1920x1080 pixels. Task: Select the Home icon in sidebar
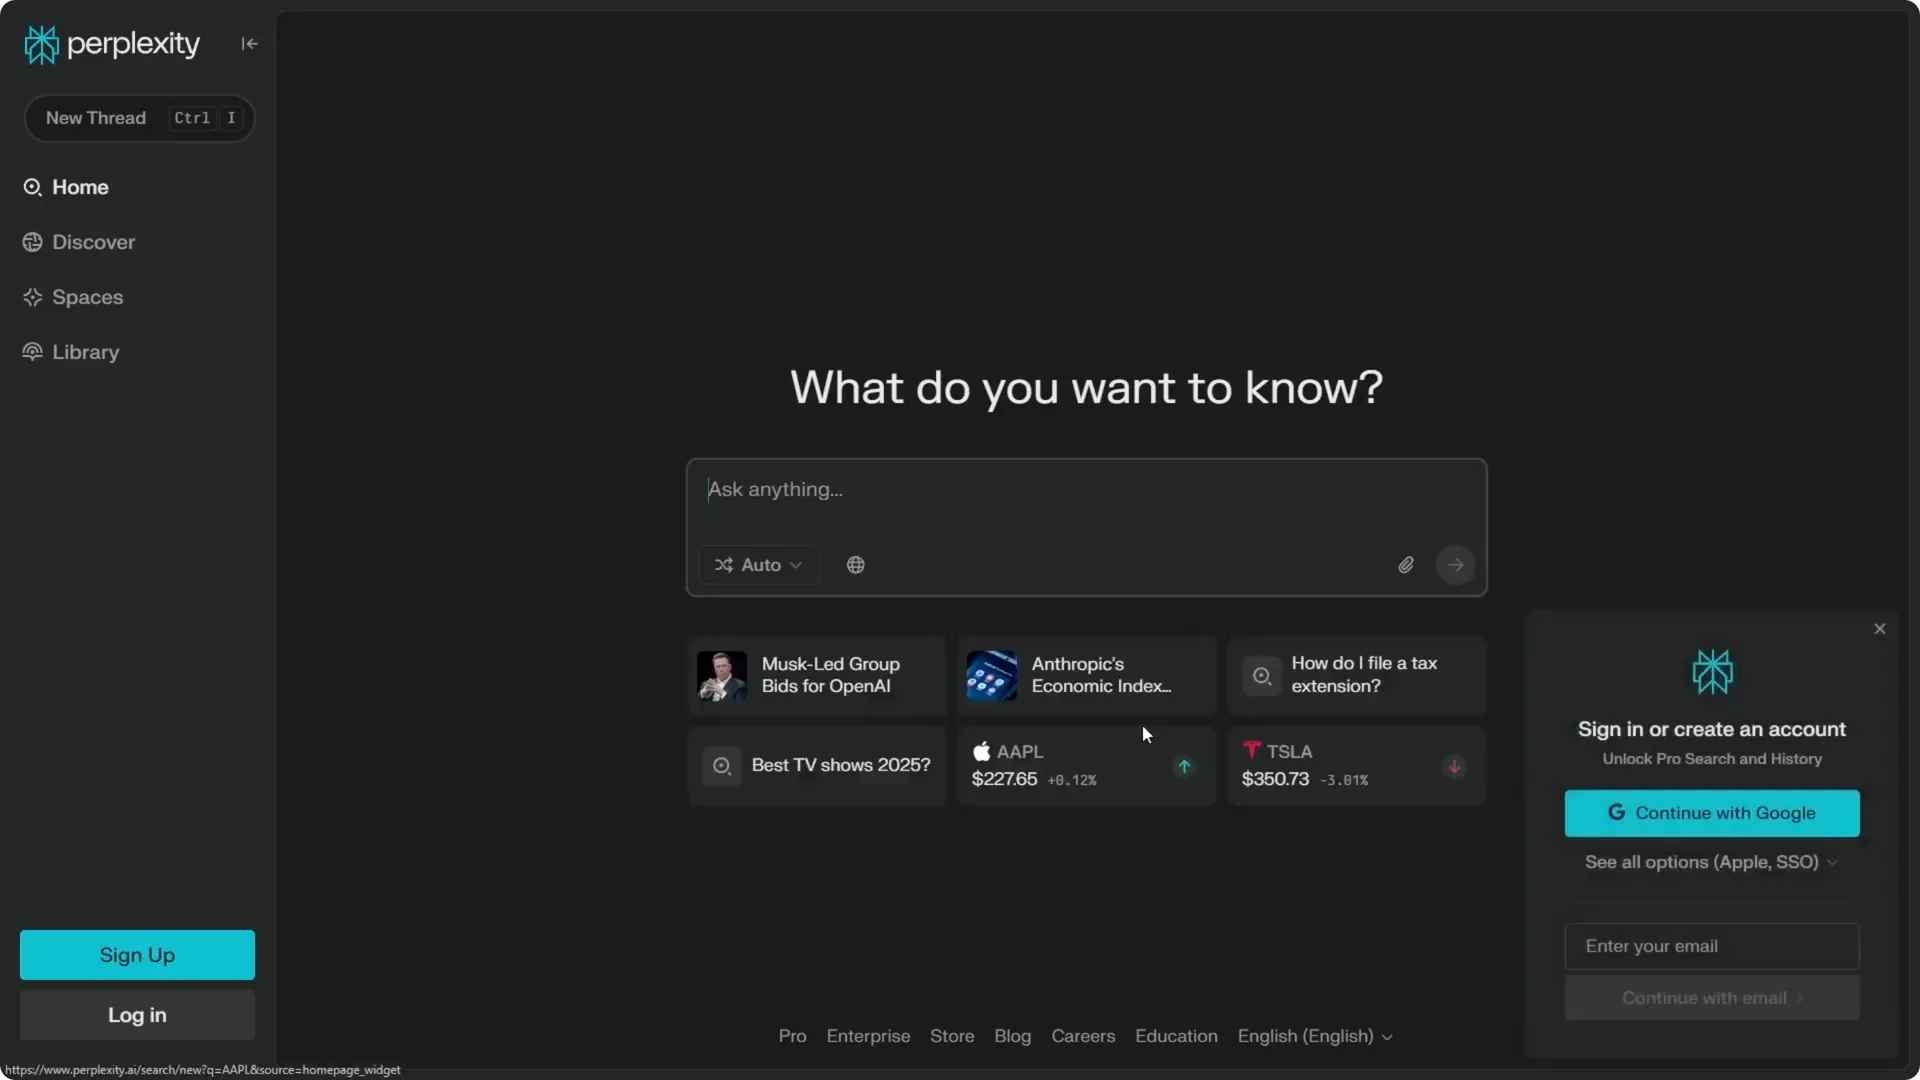(32, 187)
